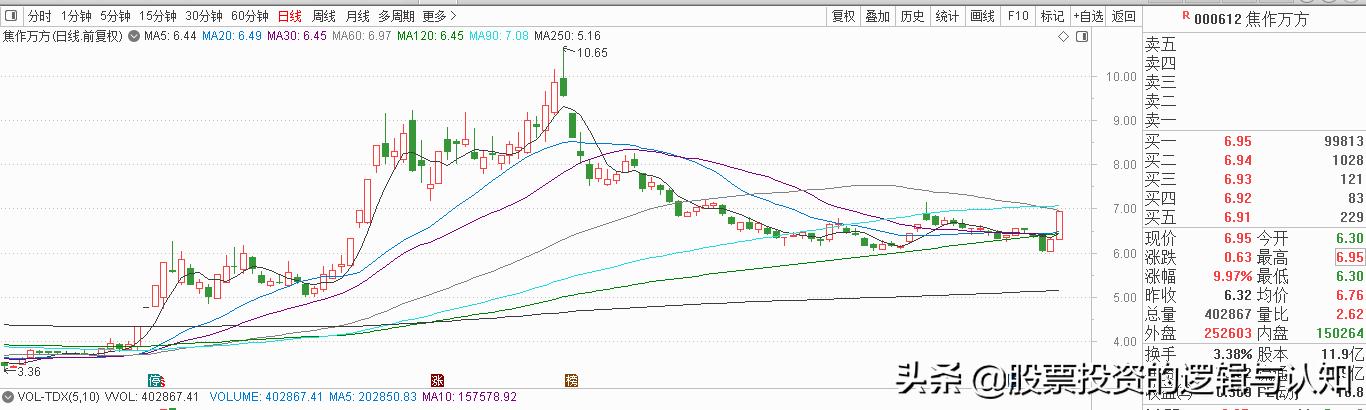Open the 历史 history button
The height and width of the screenshot is (410, 1366).
pyautogui.click(x=912, y=16)
